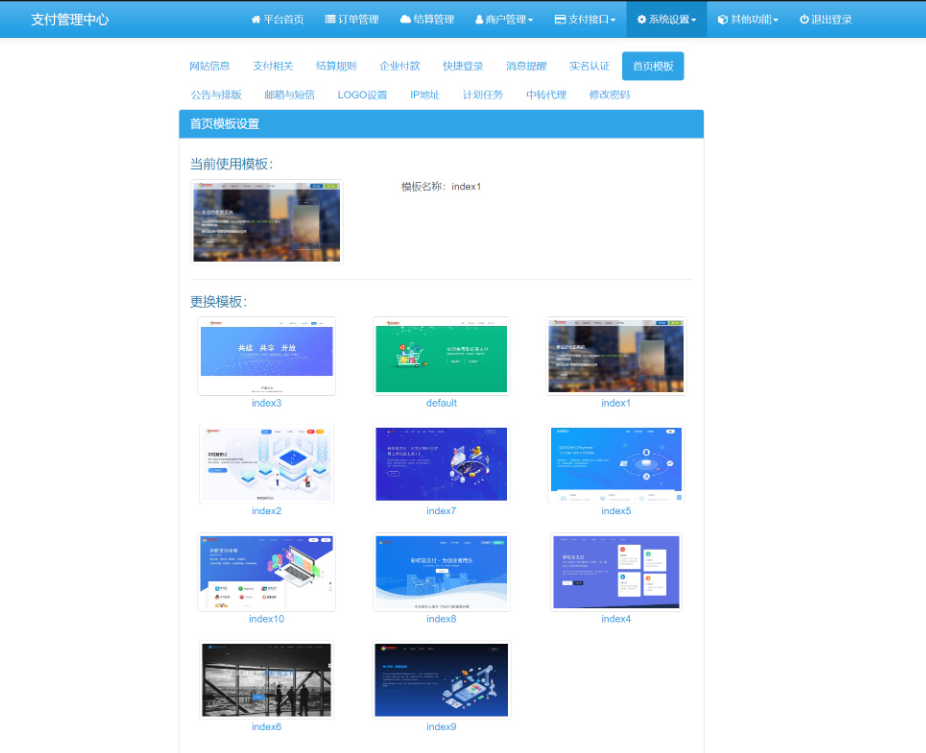
Task: Pick the index4 template thumbnail
Action: coord(616,572)
